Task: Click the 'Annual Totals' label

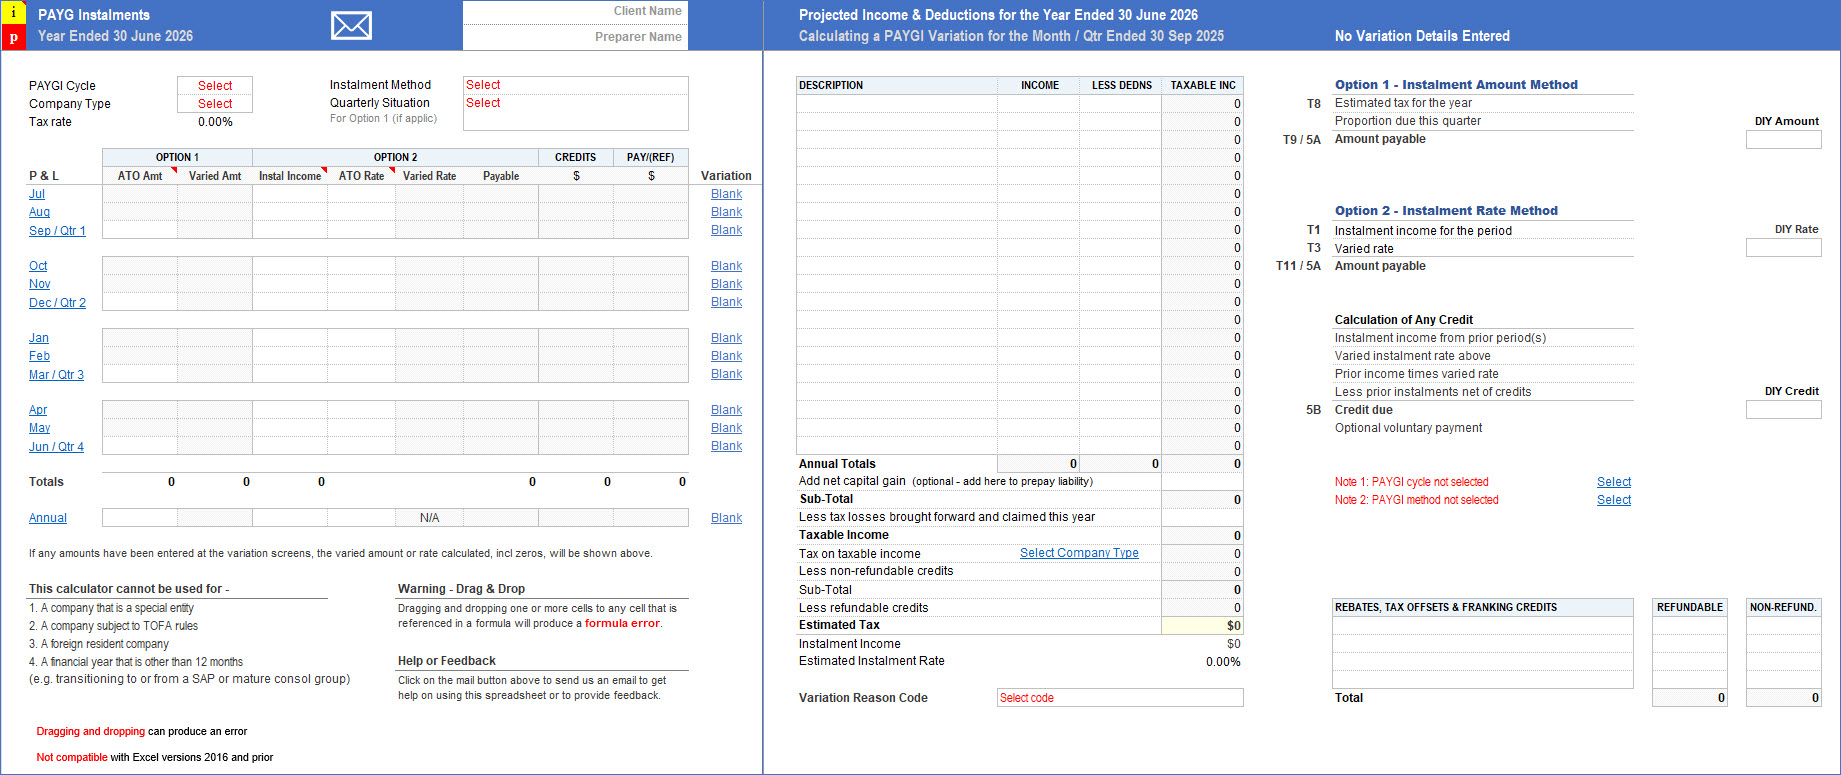Action: [837, 464]
